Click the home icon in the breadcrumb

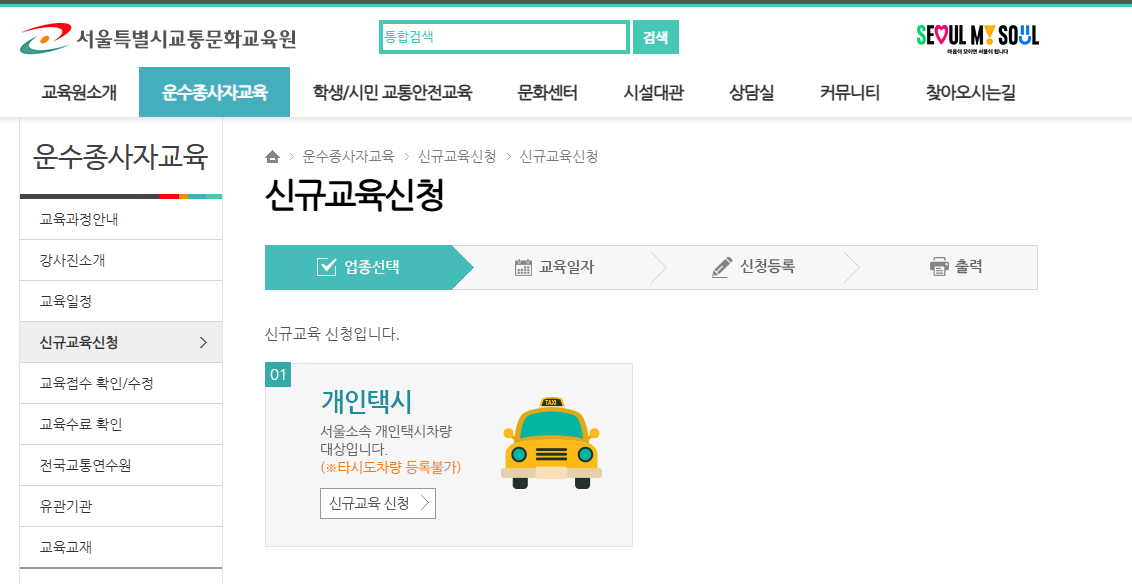point(270,156)
